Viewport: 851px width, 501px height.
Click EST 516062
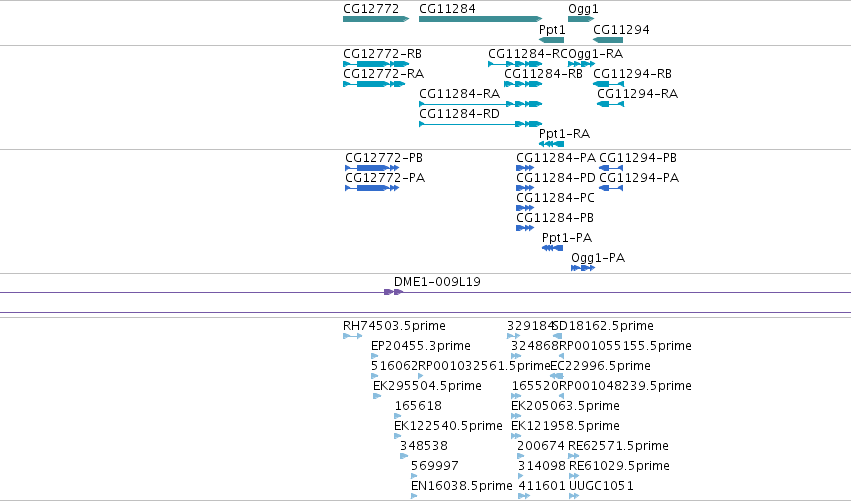coord(395,366)
